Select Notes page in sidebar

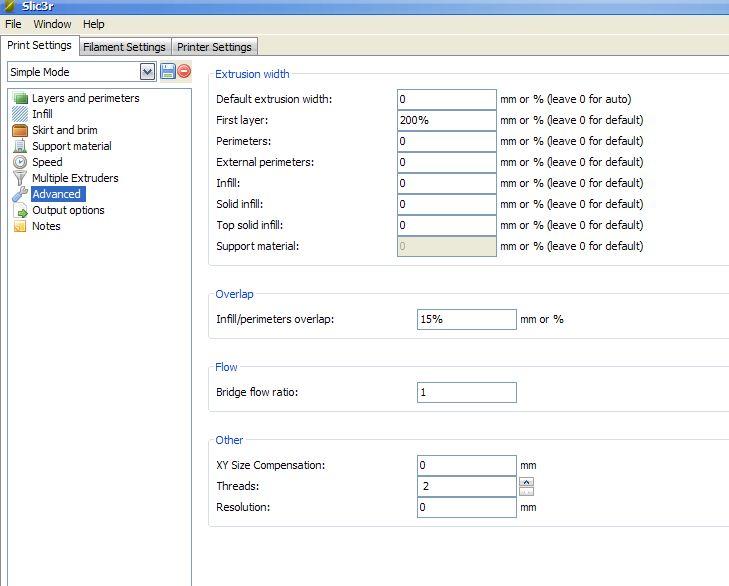pos(46,226)
